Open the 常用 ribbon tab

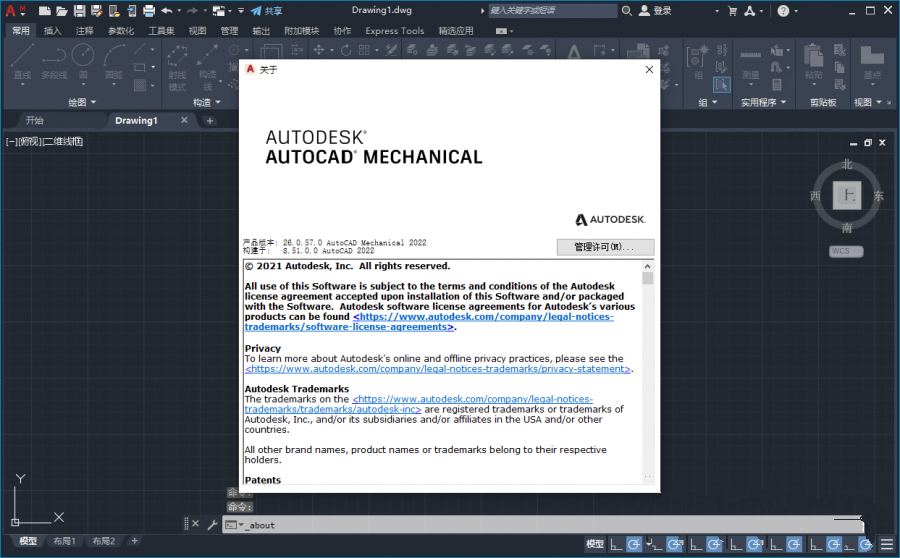(21, 31)
